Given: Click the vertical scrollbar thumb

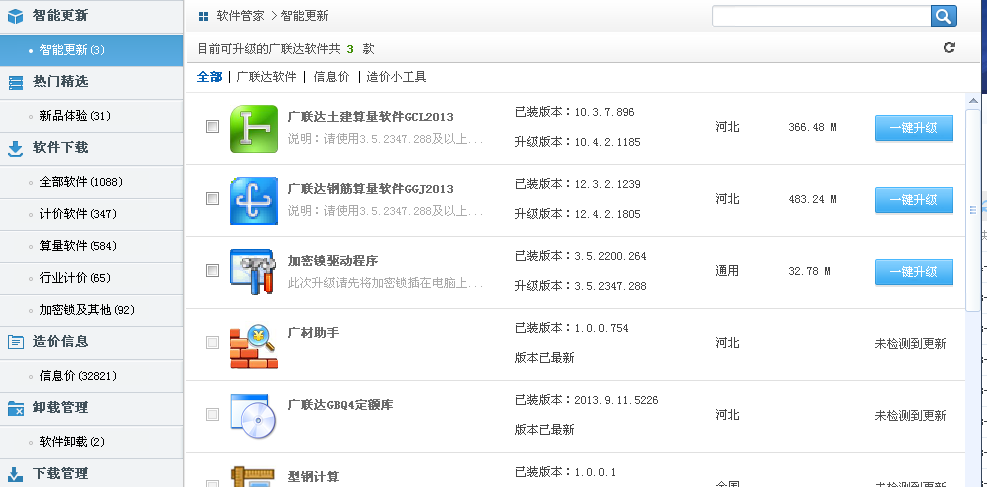Looking at the screenshot, I should coord(973,209).
